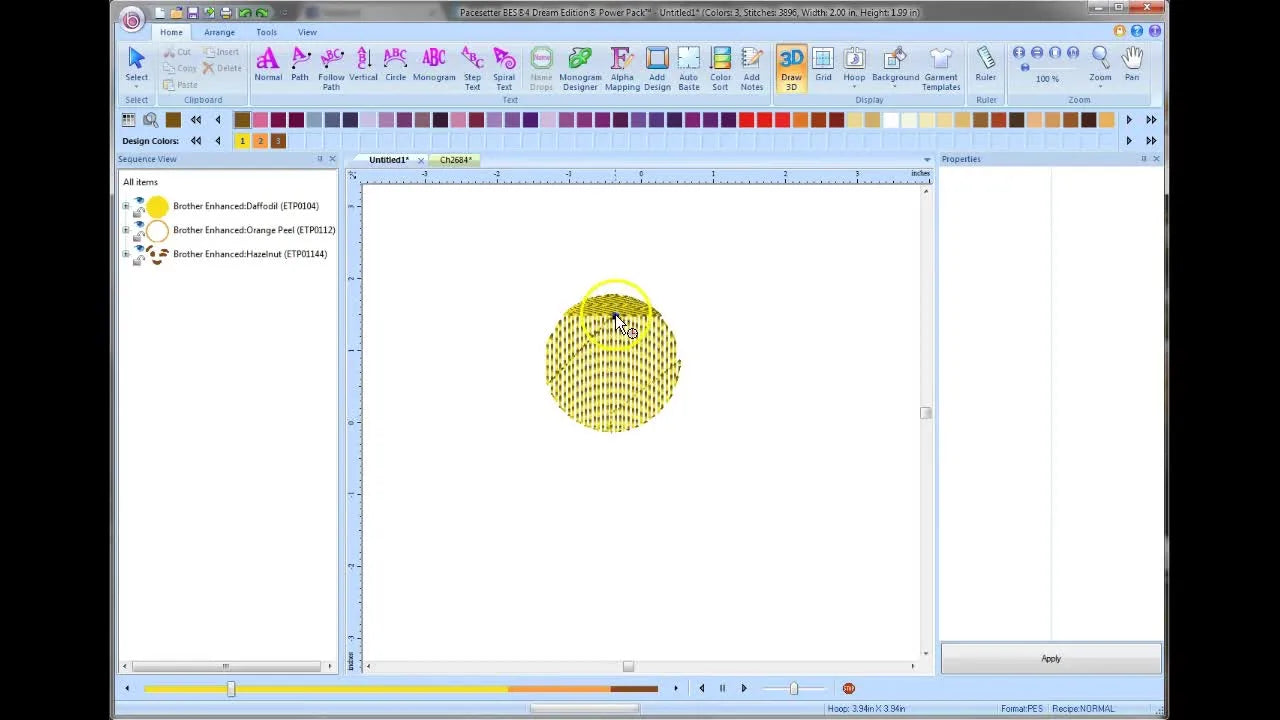Stop the stitch simulation

[849, 688]
